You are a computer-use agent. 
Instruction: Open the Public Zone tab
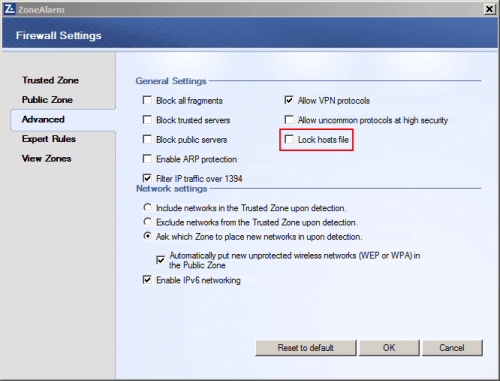point(47,100)
